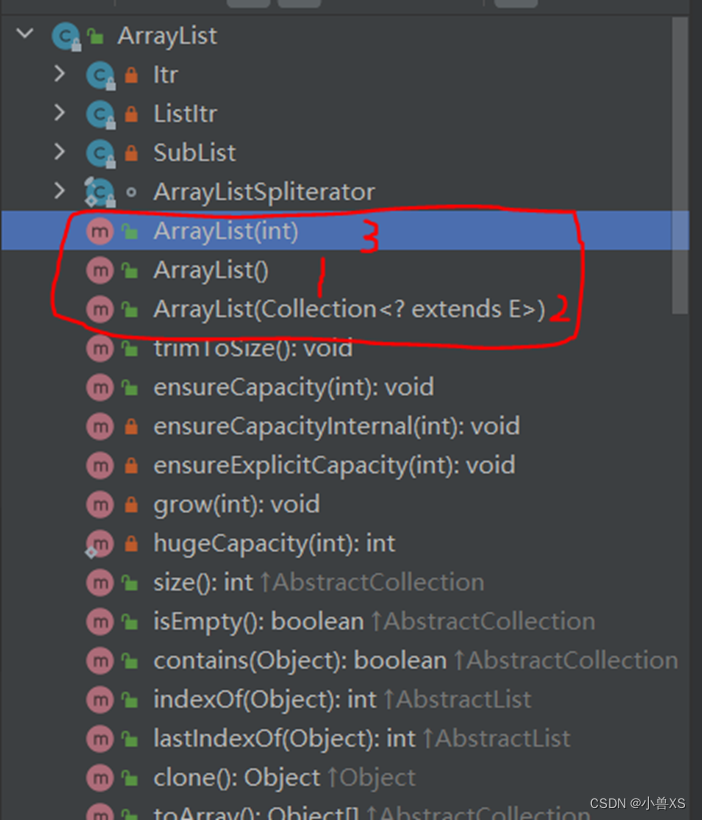Select the ArrayList(int) constructor
Screen dimensions: 702x820
[x=225, y=230]
